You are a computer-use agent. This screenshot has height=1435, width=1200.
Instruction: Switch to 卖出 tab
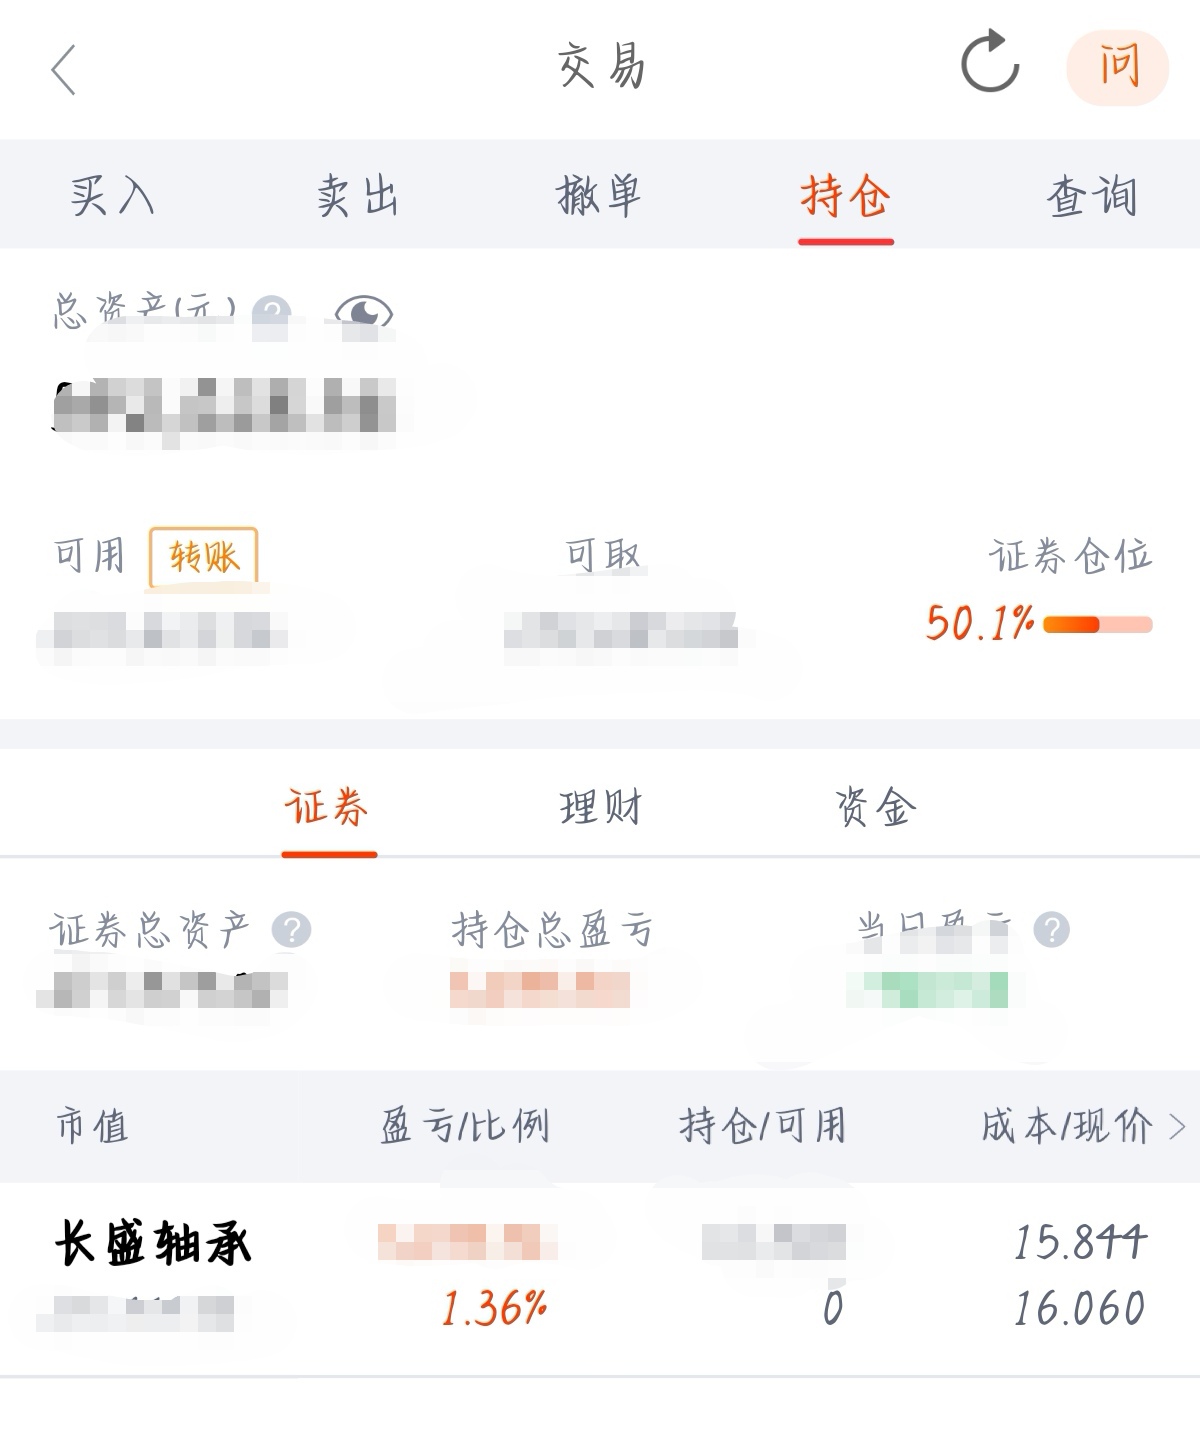click(x=357, y=195)
